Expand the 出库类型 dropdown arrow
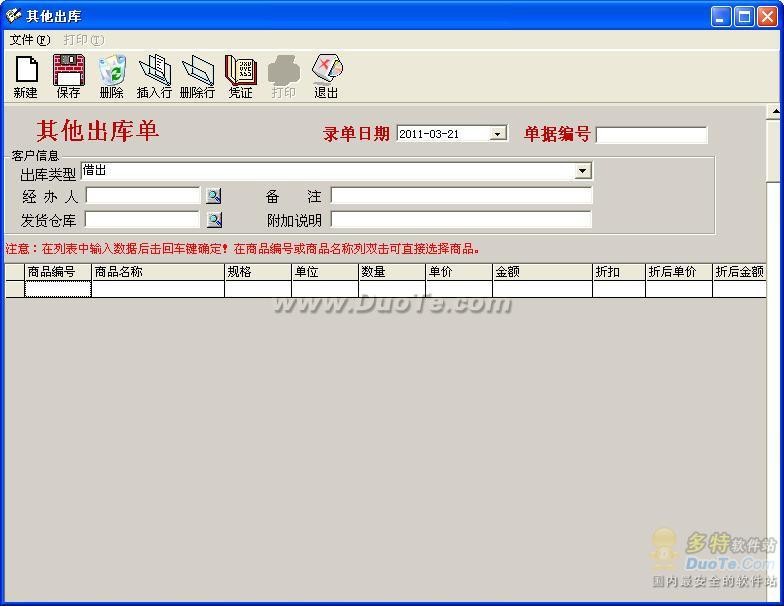The width and height of the screenshot is (784, 606). [582, 171]
